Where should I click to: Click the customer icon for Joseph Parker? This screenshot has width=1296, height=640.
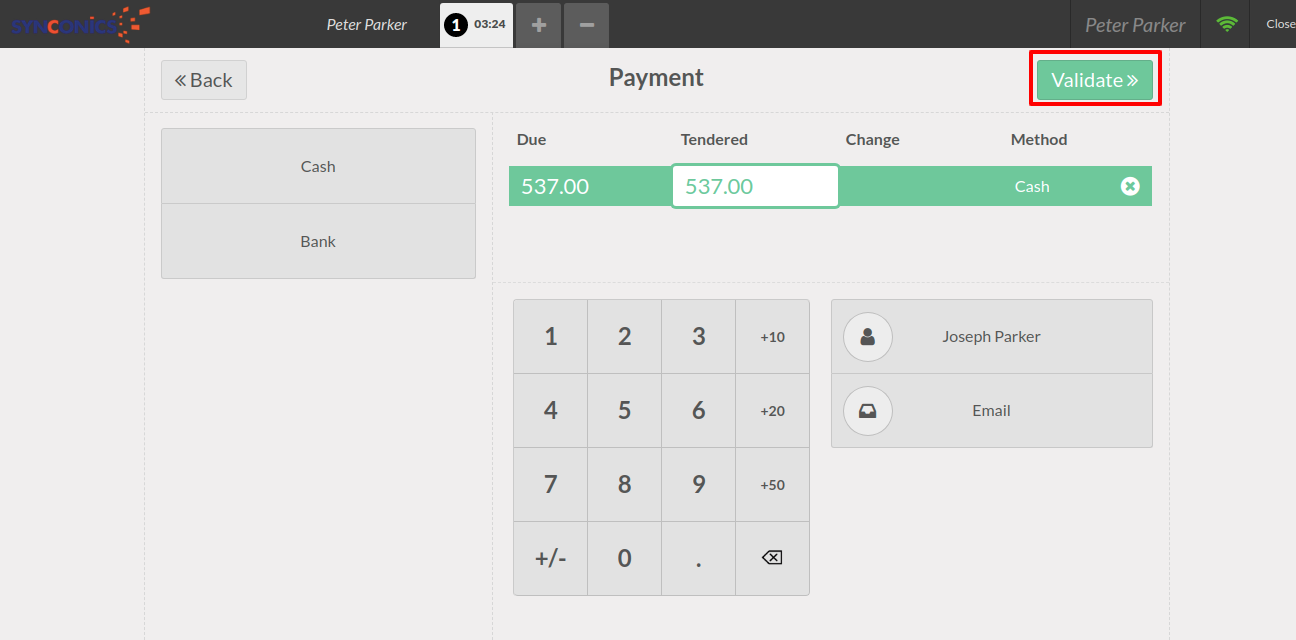coord(868,337)
